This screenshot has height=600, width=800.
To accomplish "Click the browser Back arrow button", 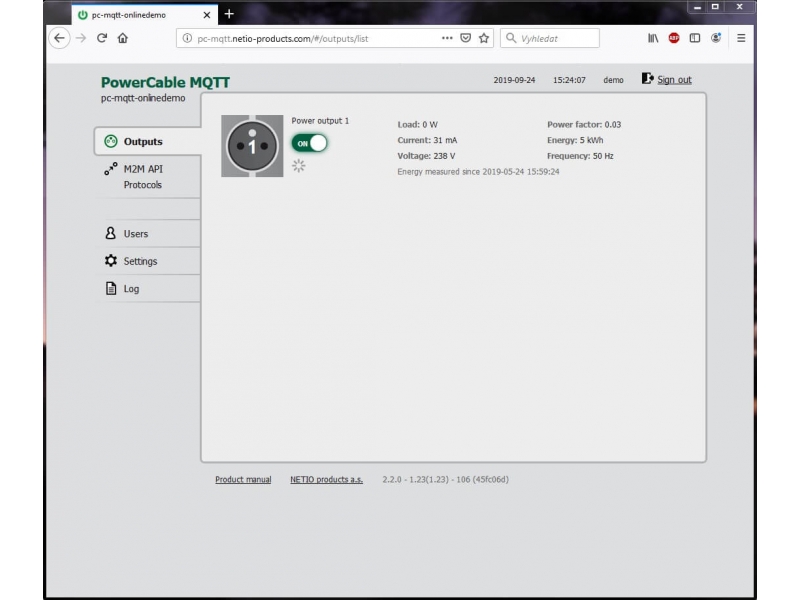I will (59, 38).
